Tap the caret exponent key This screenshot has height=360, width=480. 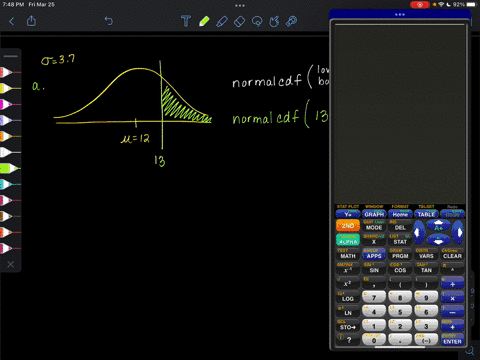(x=452, y=270)
